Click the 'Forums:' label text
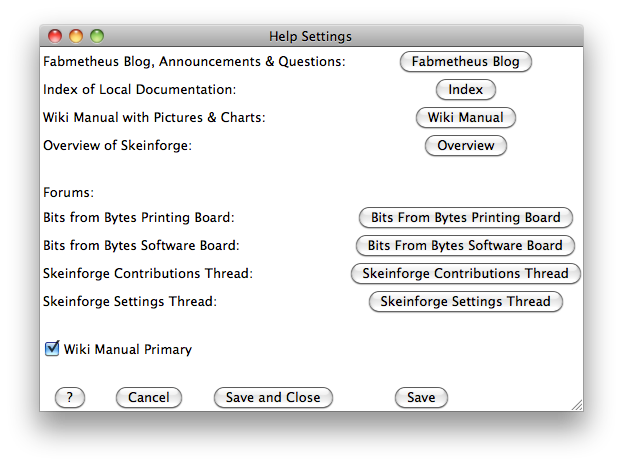623x466 pixels. click(69, 193)
